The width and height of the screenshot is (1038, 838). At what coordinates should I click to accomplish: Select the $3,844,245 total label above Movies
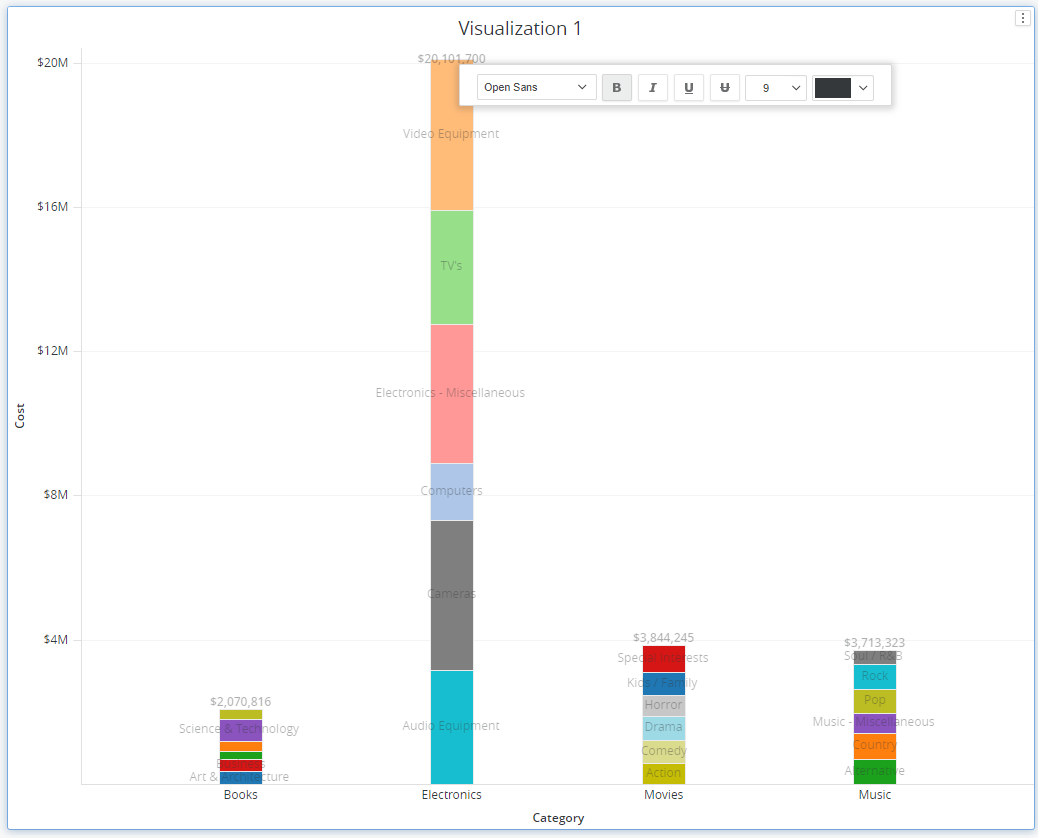pyautogui.click(x=663, y=637)
